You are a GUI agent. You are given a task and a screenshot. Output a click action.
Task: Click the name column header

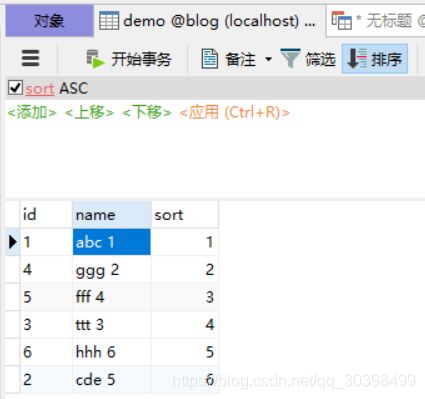(112, 215)
